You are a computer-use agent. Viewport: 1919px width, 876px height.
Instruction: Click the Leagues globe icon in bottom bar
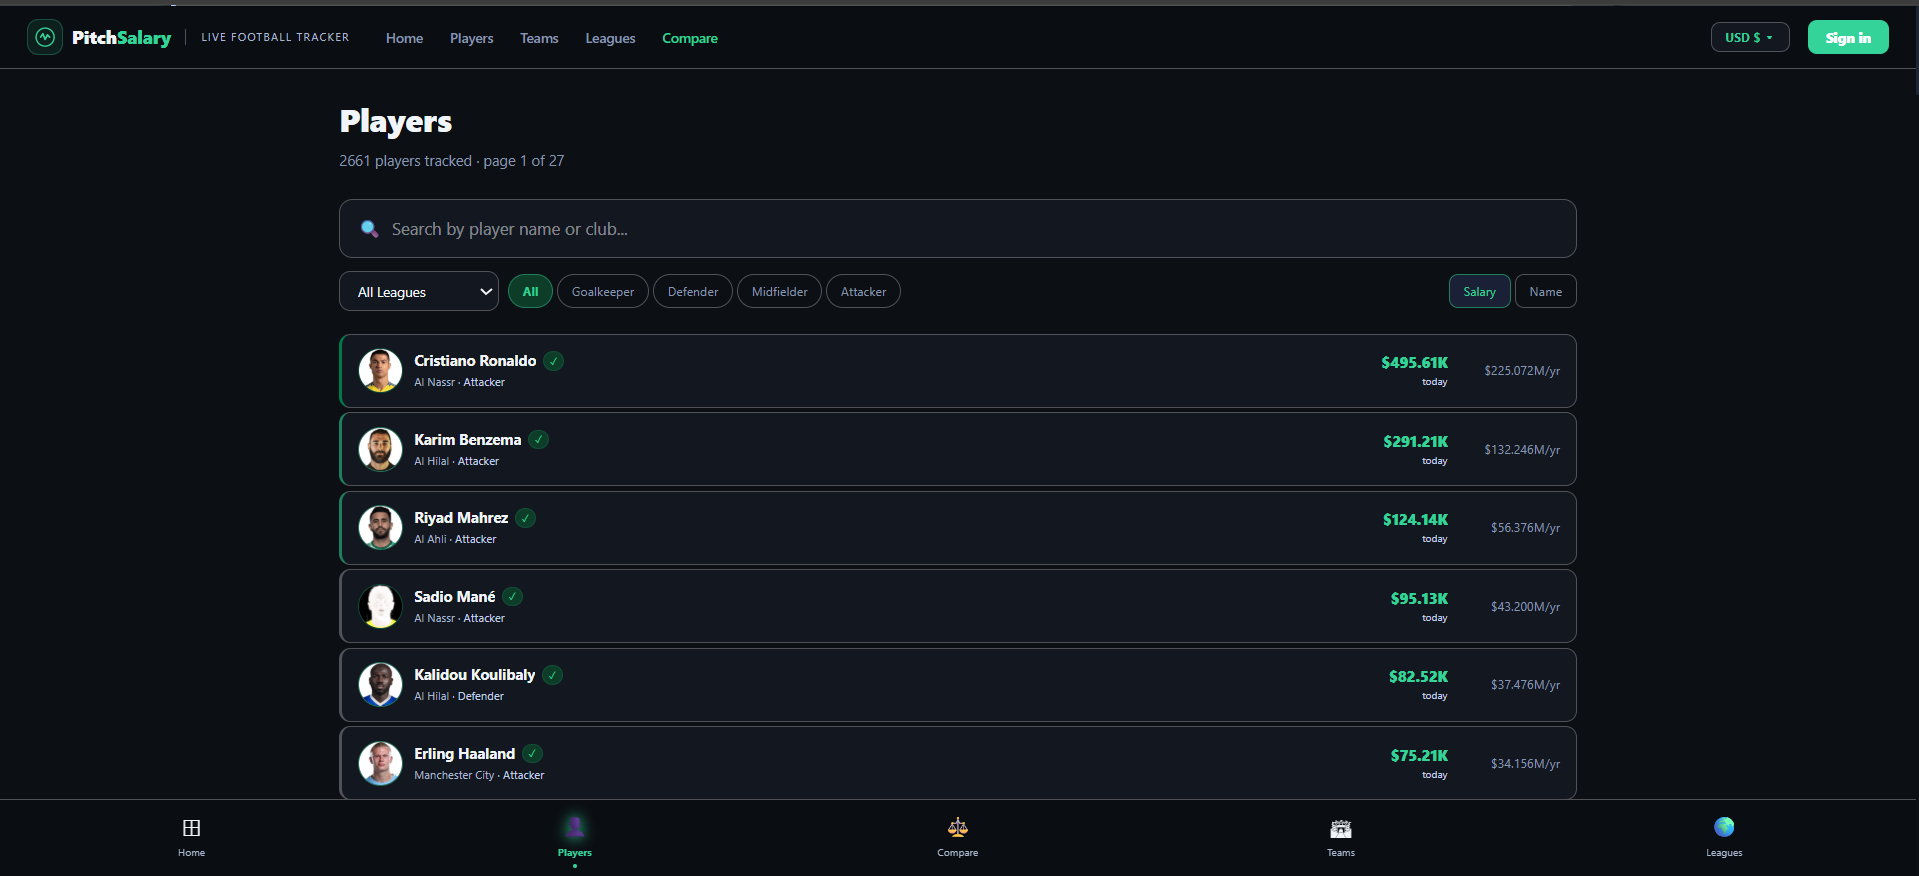click(1724, 827)
